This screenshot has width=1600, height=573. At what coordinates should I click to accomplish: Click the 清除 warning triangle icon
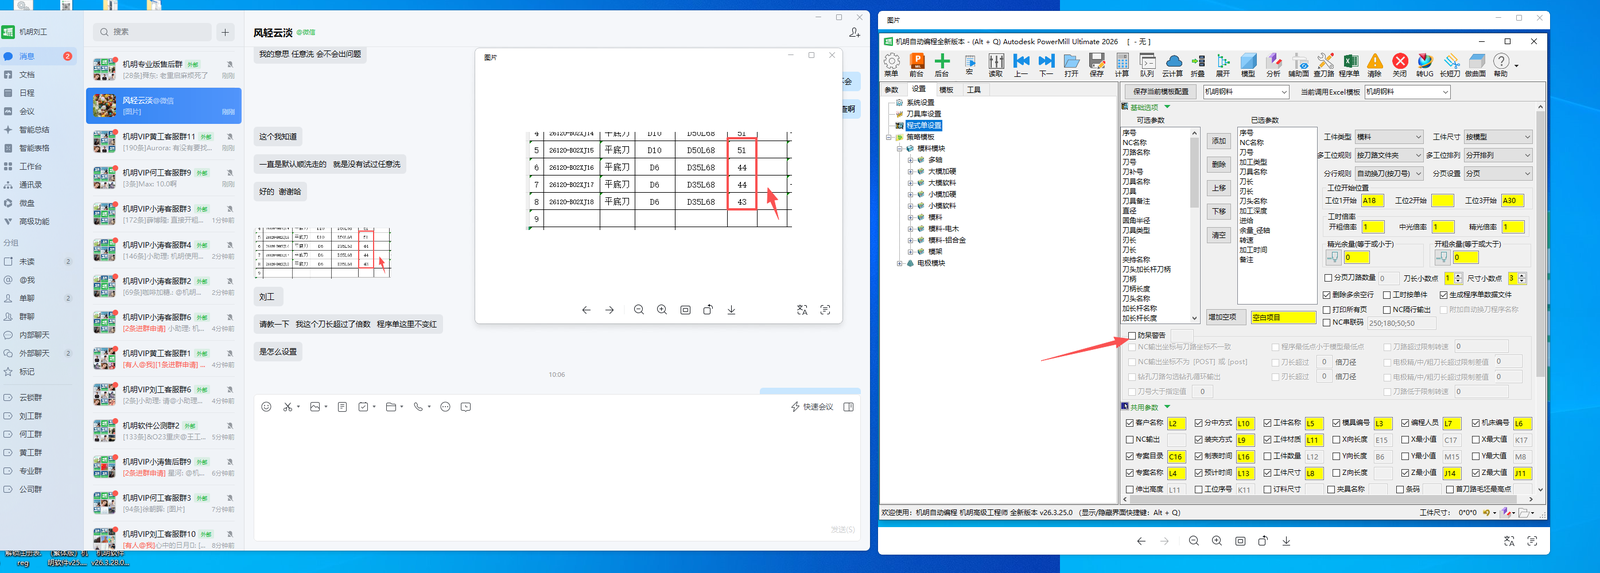1375,63
